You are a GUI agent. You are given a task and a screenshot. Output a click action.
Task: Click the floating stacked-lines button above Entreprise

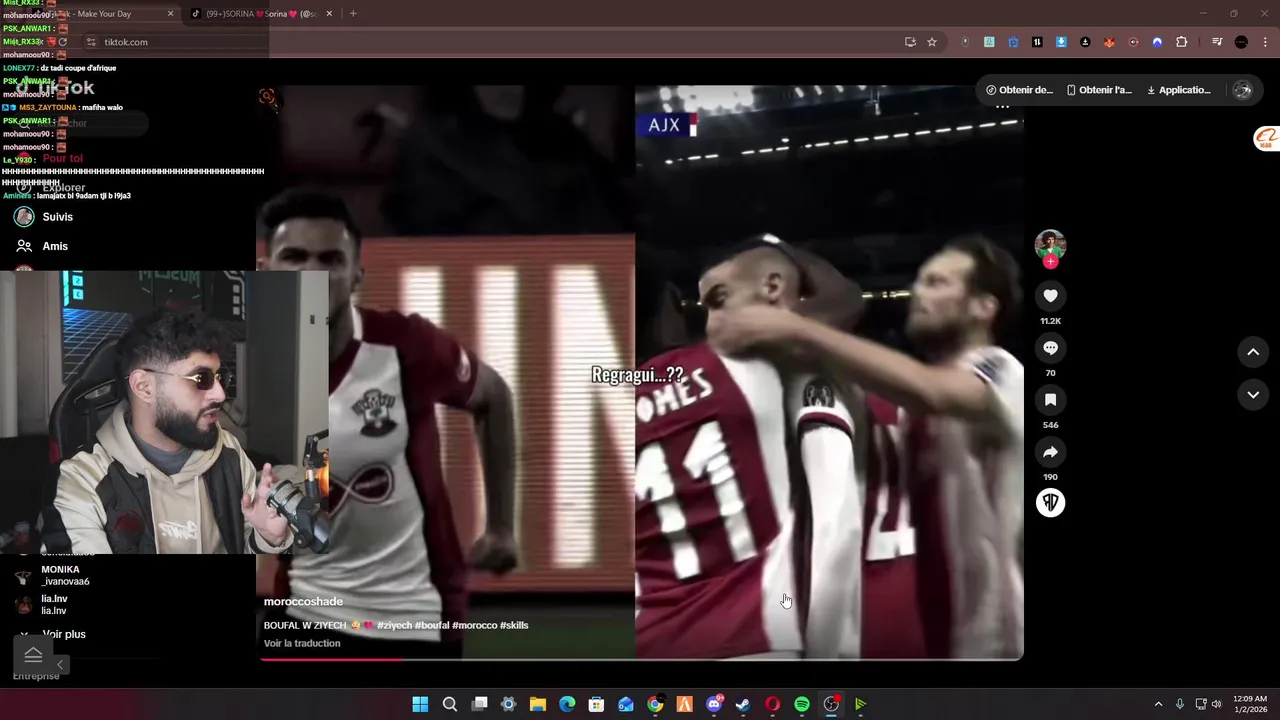[33, 655]
